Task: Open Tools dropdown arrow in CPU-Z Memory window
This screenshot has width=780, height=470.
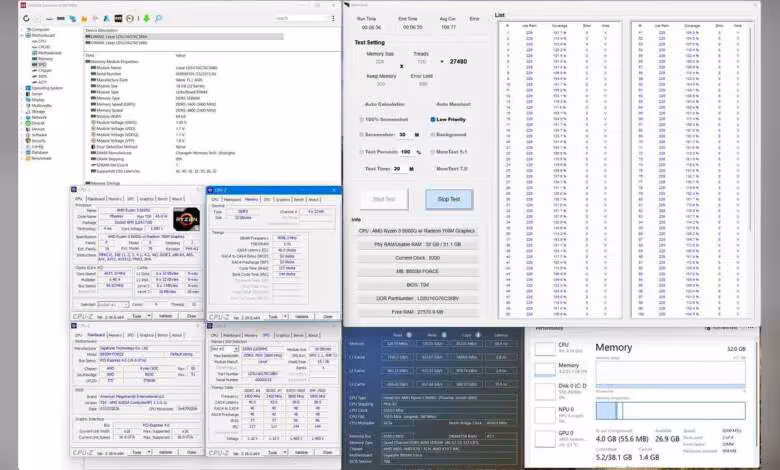Action: pyautogui.click(x=286, y=317)
